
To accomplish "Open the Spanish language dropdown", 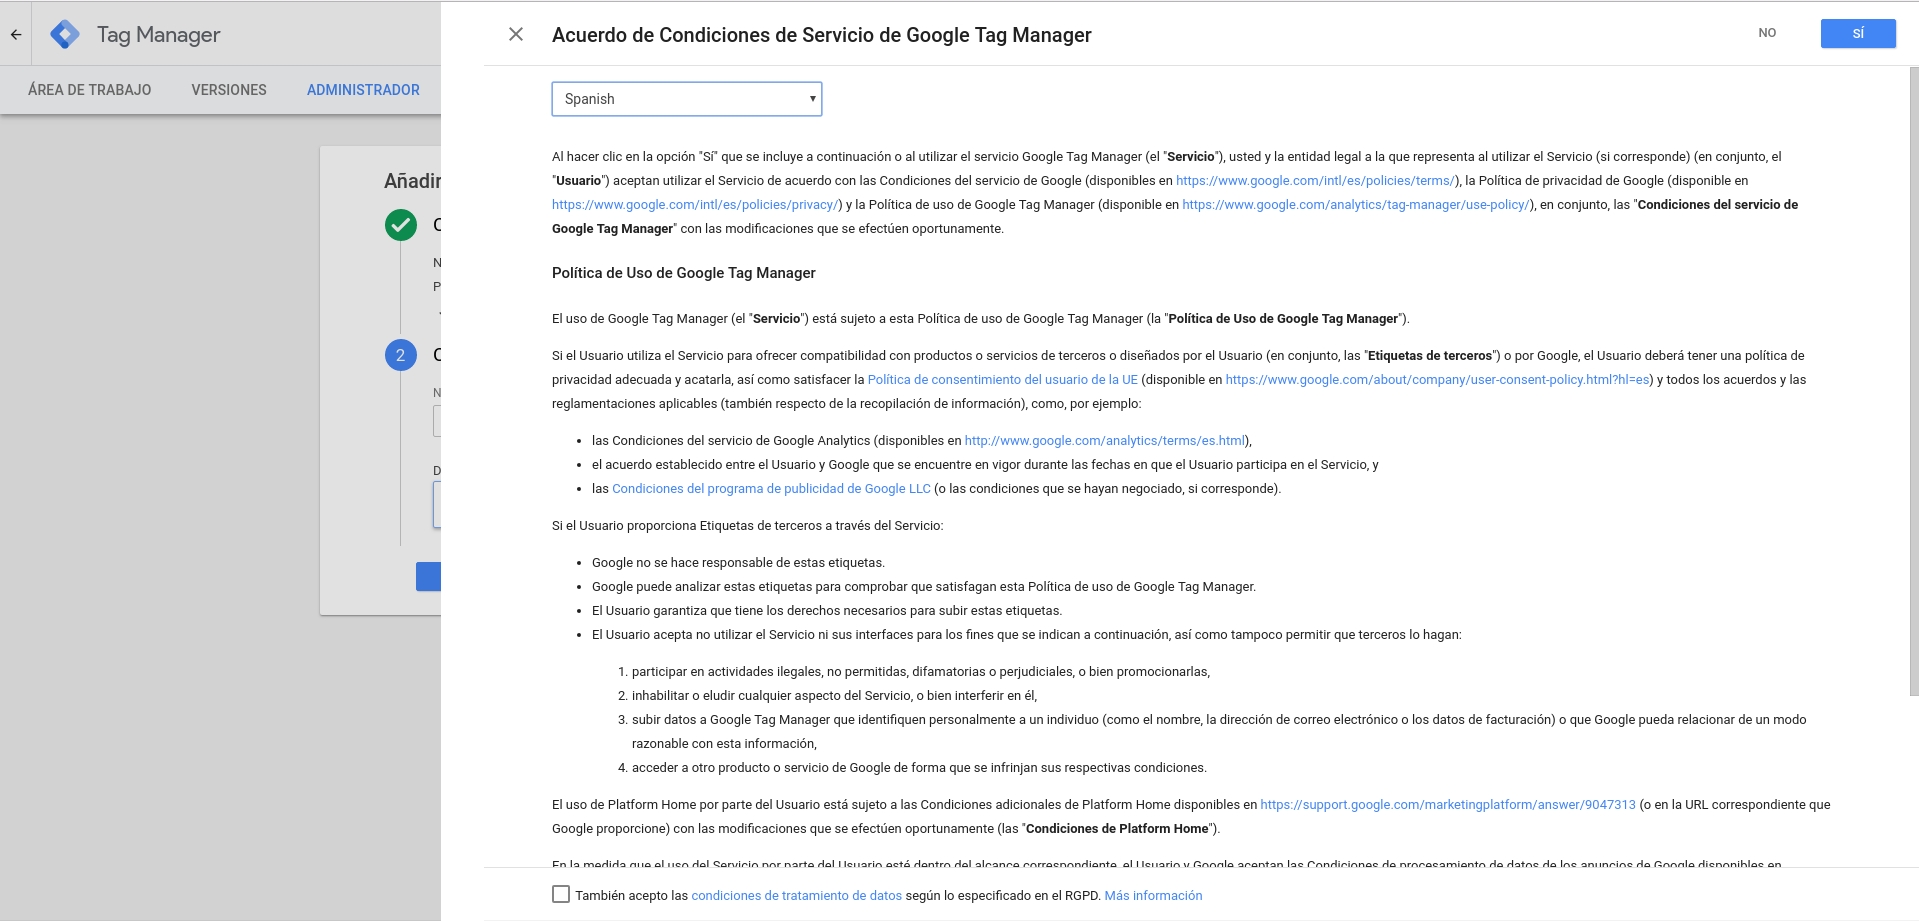I will tap(686, 99).
